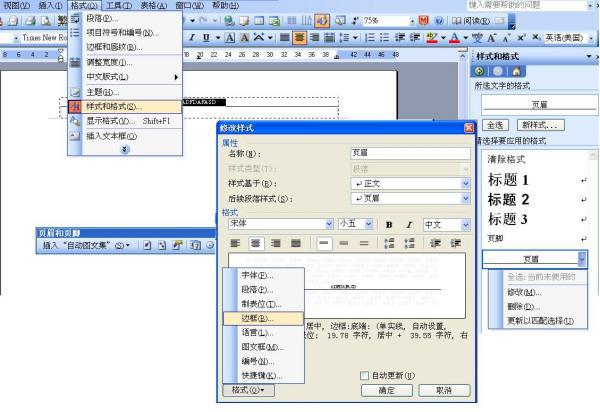The height and width of the screenshot is (412, 600).
Task: Click 修改(M)... in the style context menu
Action: 520,292
